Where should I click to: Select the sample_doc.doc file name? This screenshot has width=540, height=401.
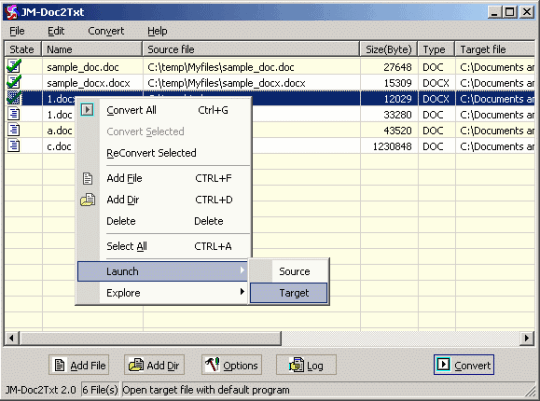pos(83,67)
